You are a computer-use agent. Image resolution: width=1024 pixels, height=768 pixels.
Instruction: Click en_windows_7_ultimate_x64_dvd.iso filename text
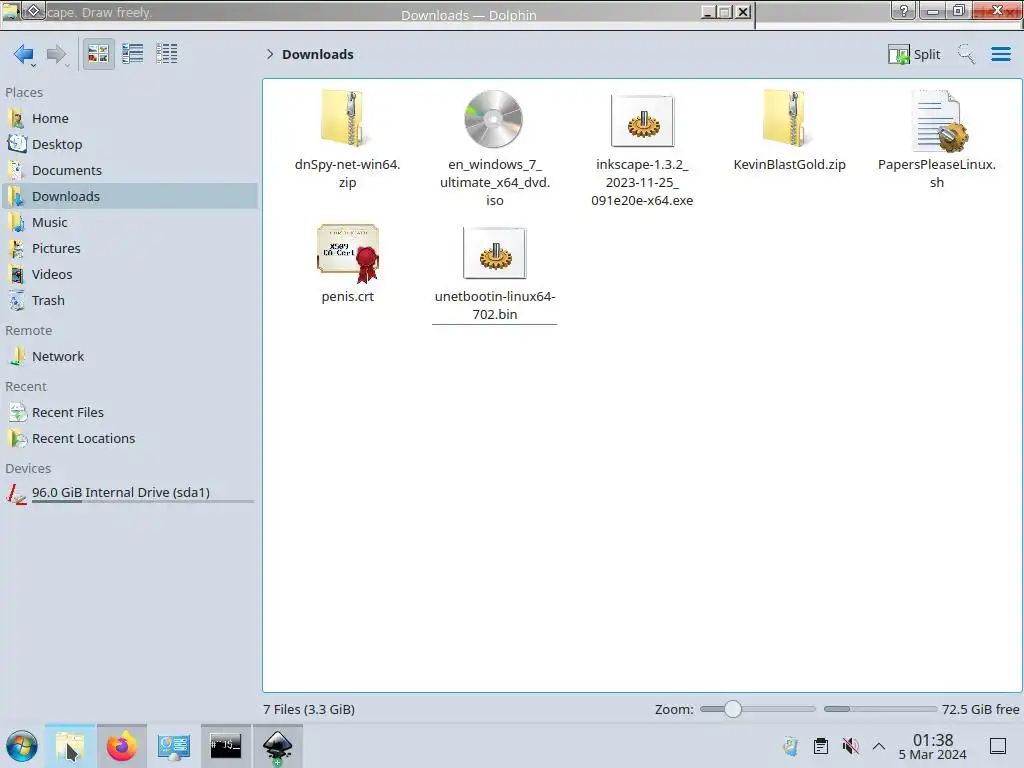coord(495,182)
